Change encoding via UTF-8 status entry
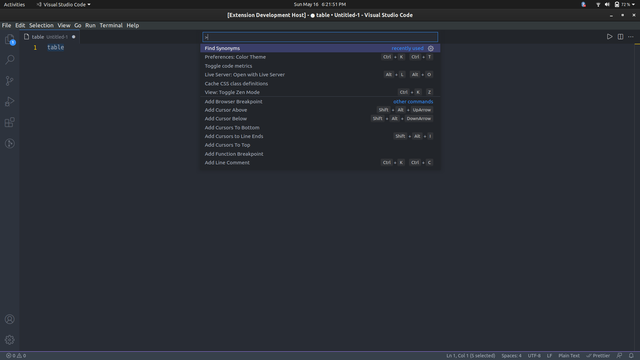The height and width of the screenshot is (360, 640). (534, 356)
